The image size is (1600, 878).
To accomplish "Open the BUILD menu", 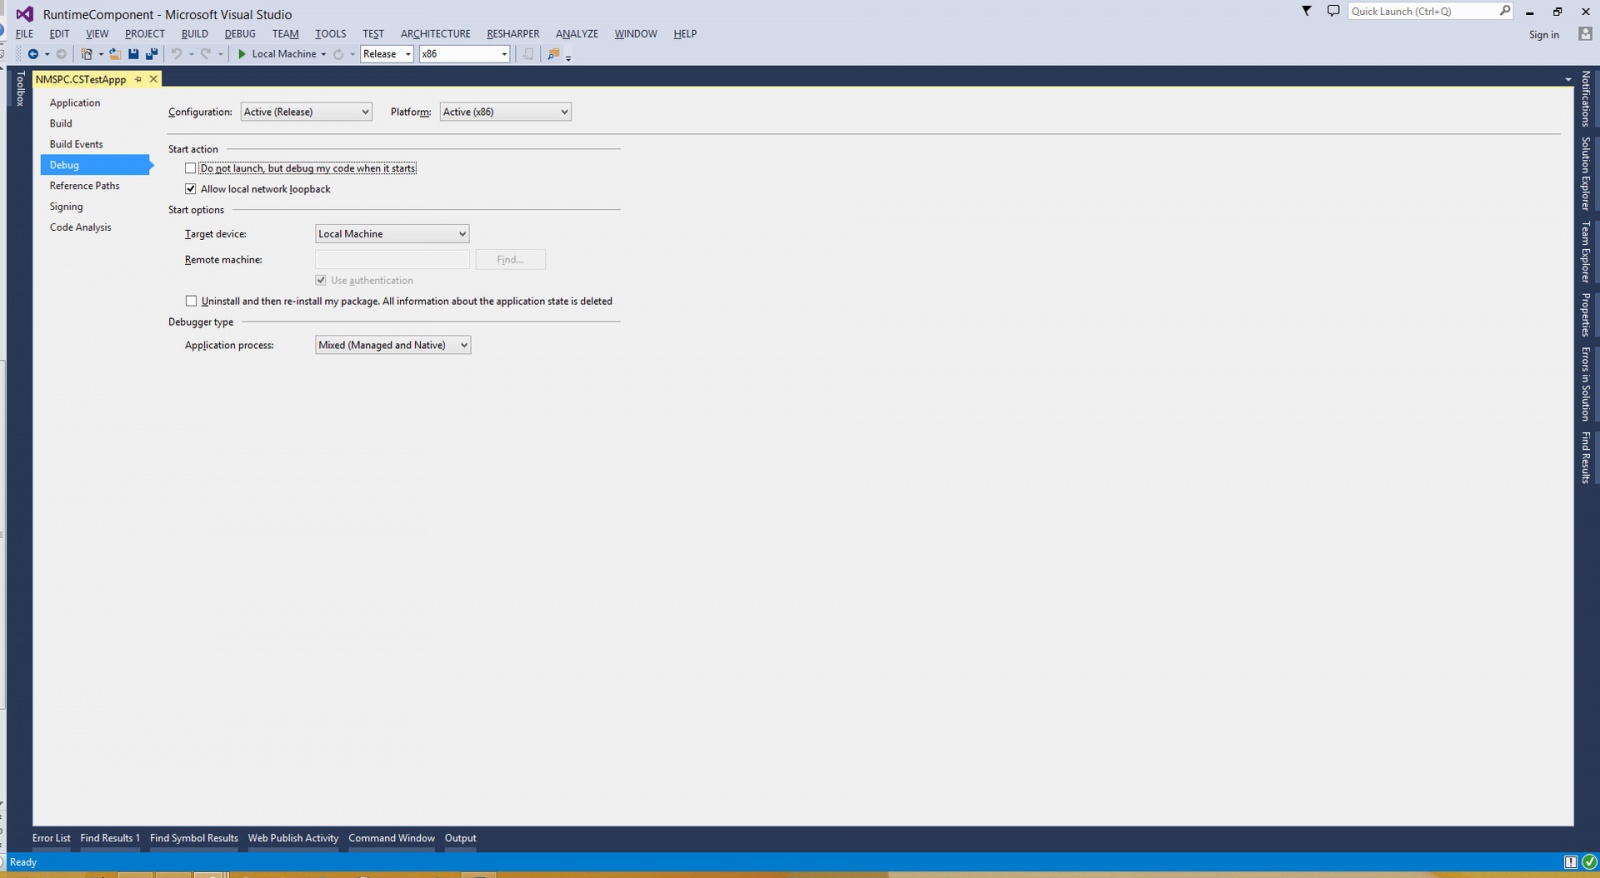I will [x=195, y=34].
